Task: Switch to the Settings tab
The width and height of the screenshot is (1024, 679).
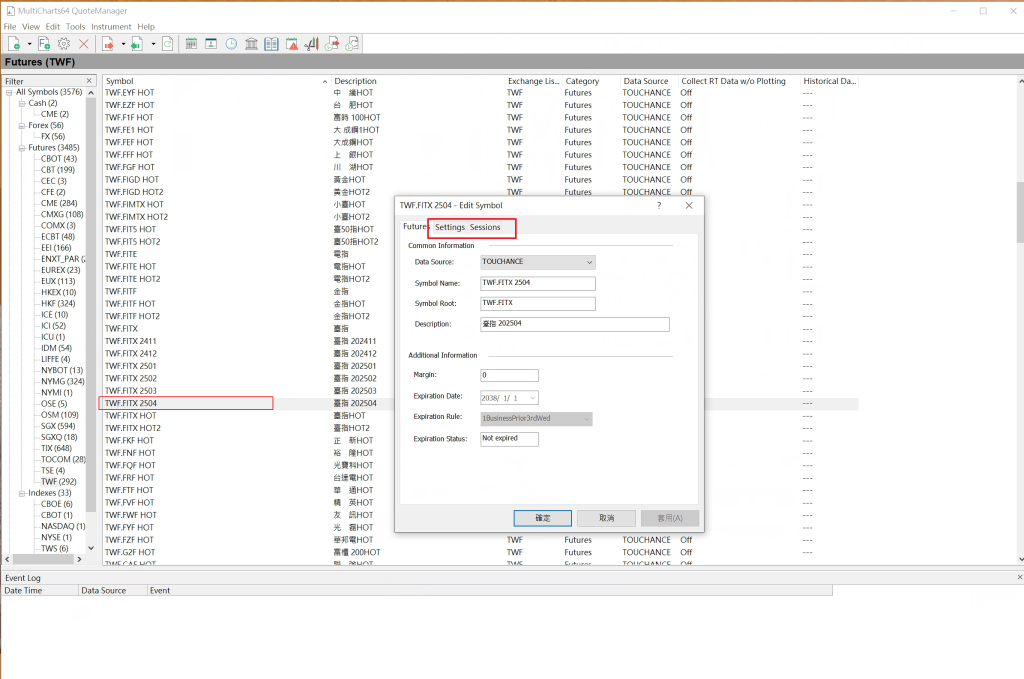Action: [449, 228]
